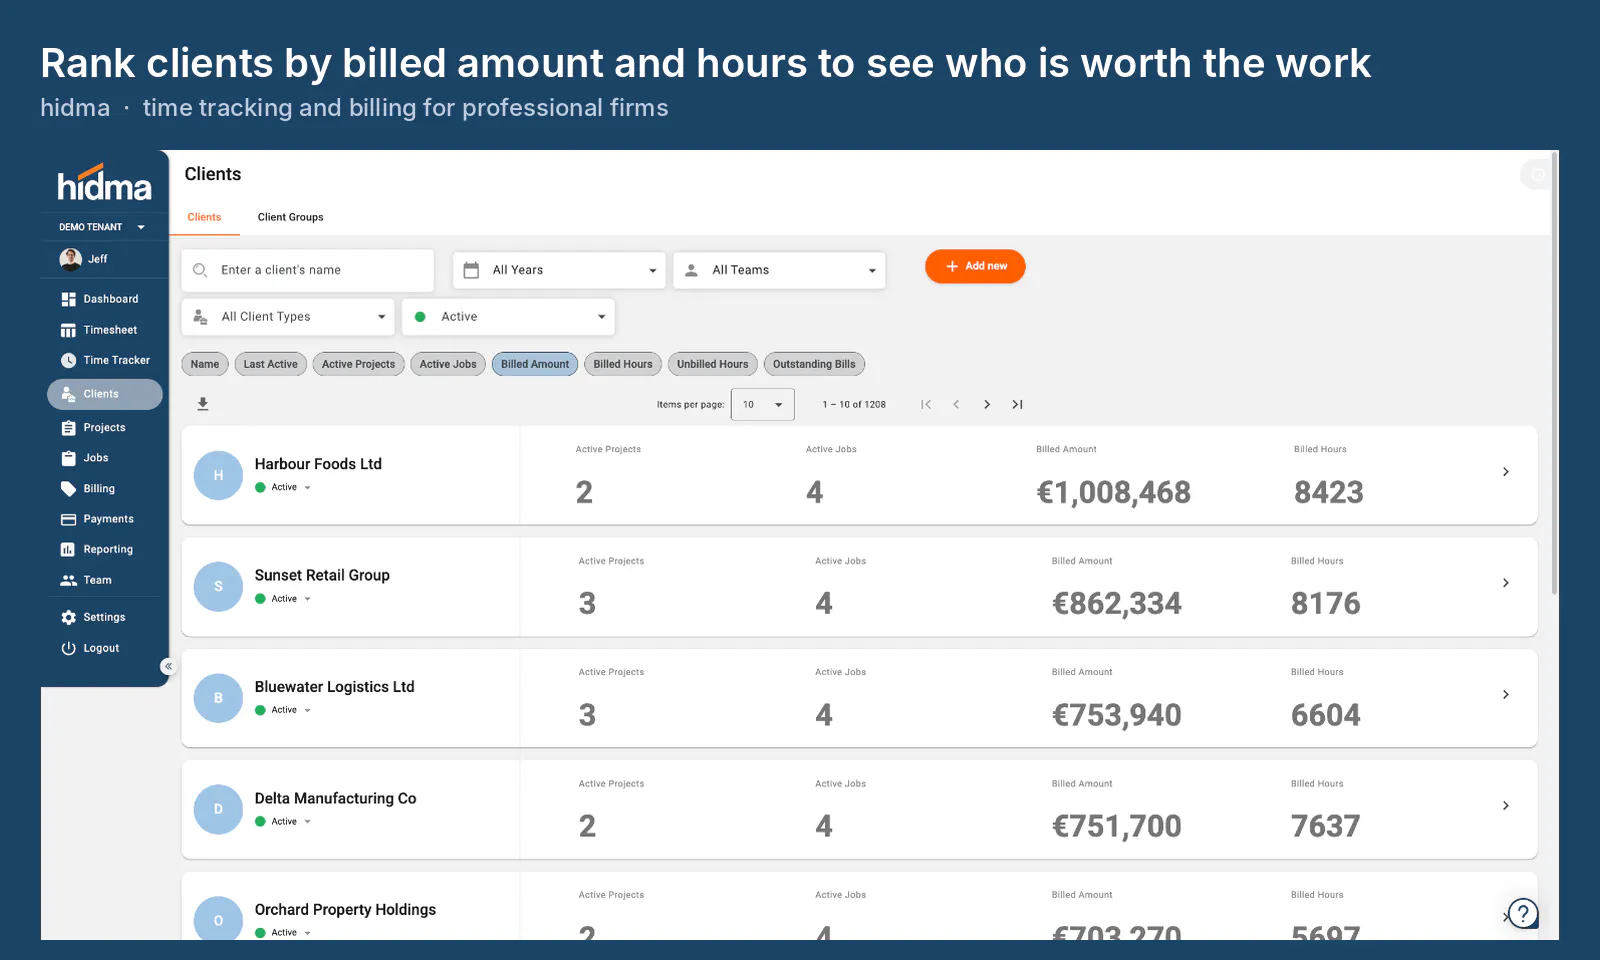This screenshot has height=960, width=1600.
Task: Select the Clients tab
Action: click(204, 217)
